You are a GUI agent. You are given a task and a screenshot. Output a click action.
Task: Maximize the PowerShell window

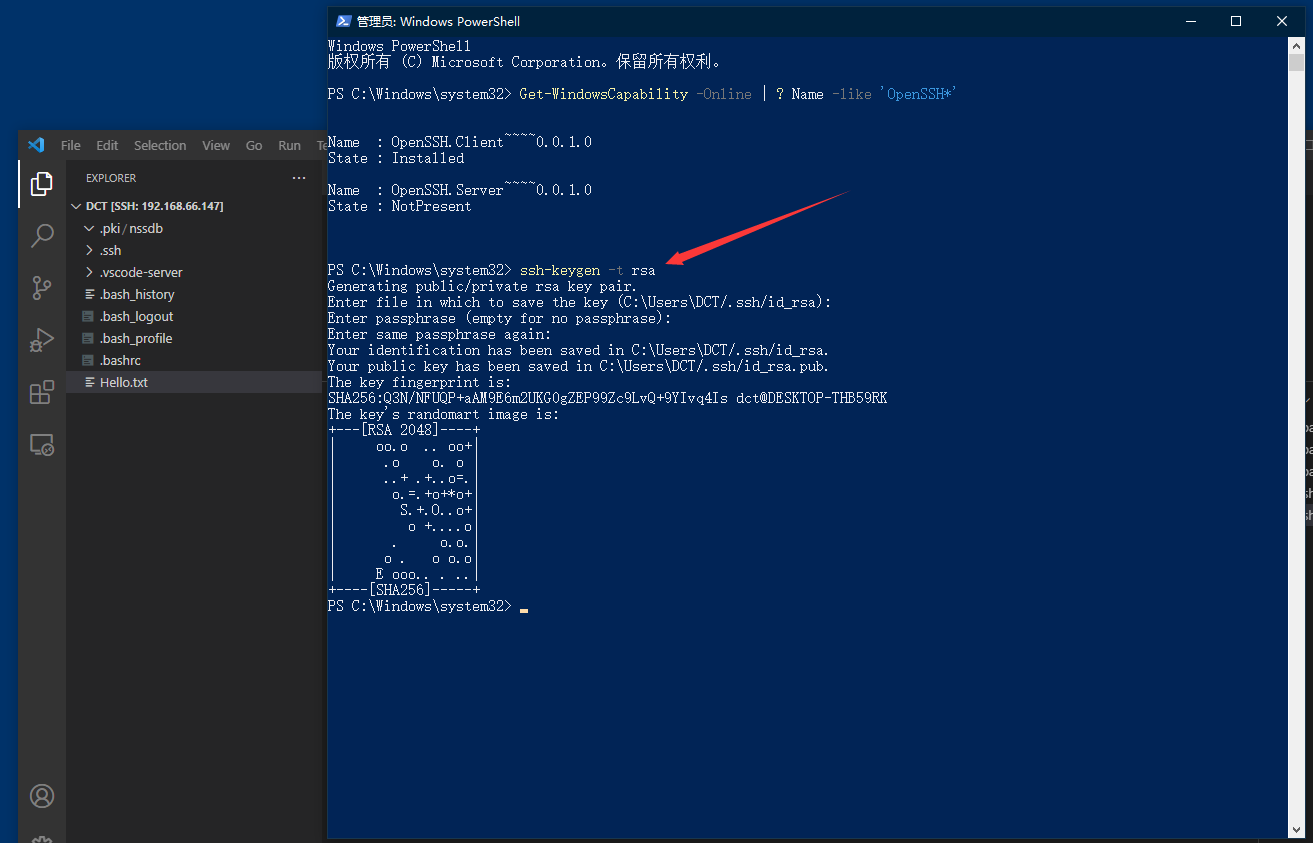[x=1236, y=21]
